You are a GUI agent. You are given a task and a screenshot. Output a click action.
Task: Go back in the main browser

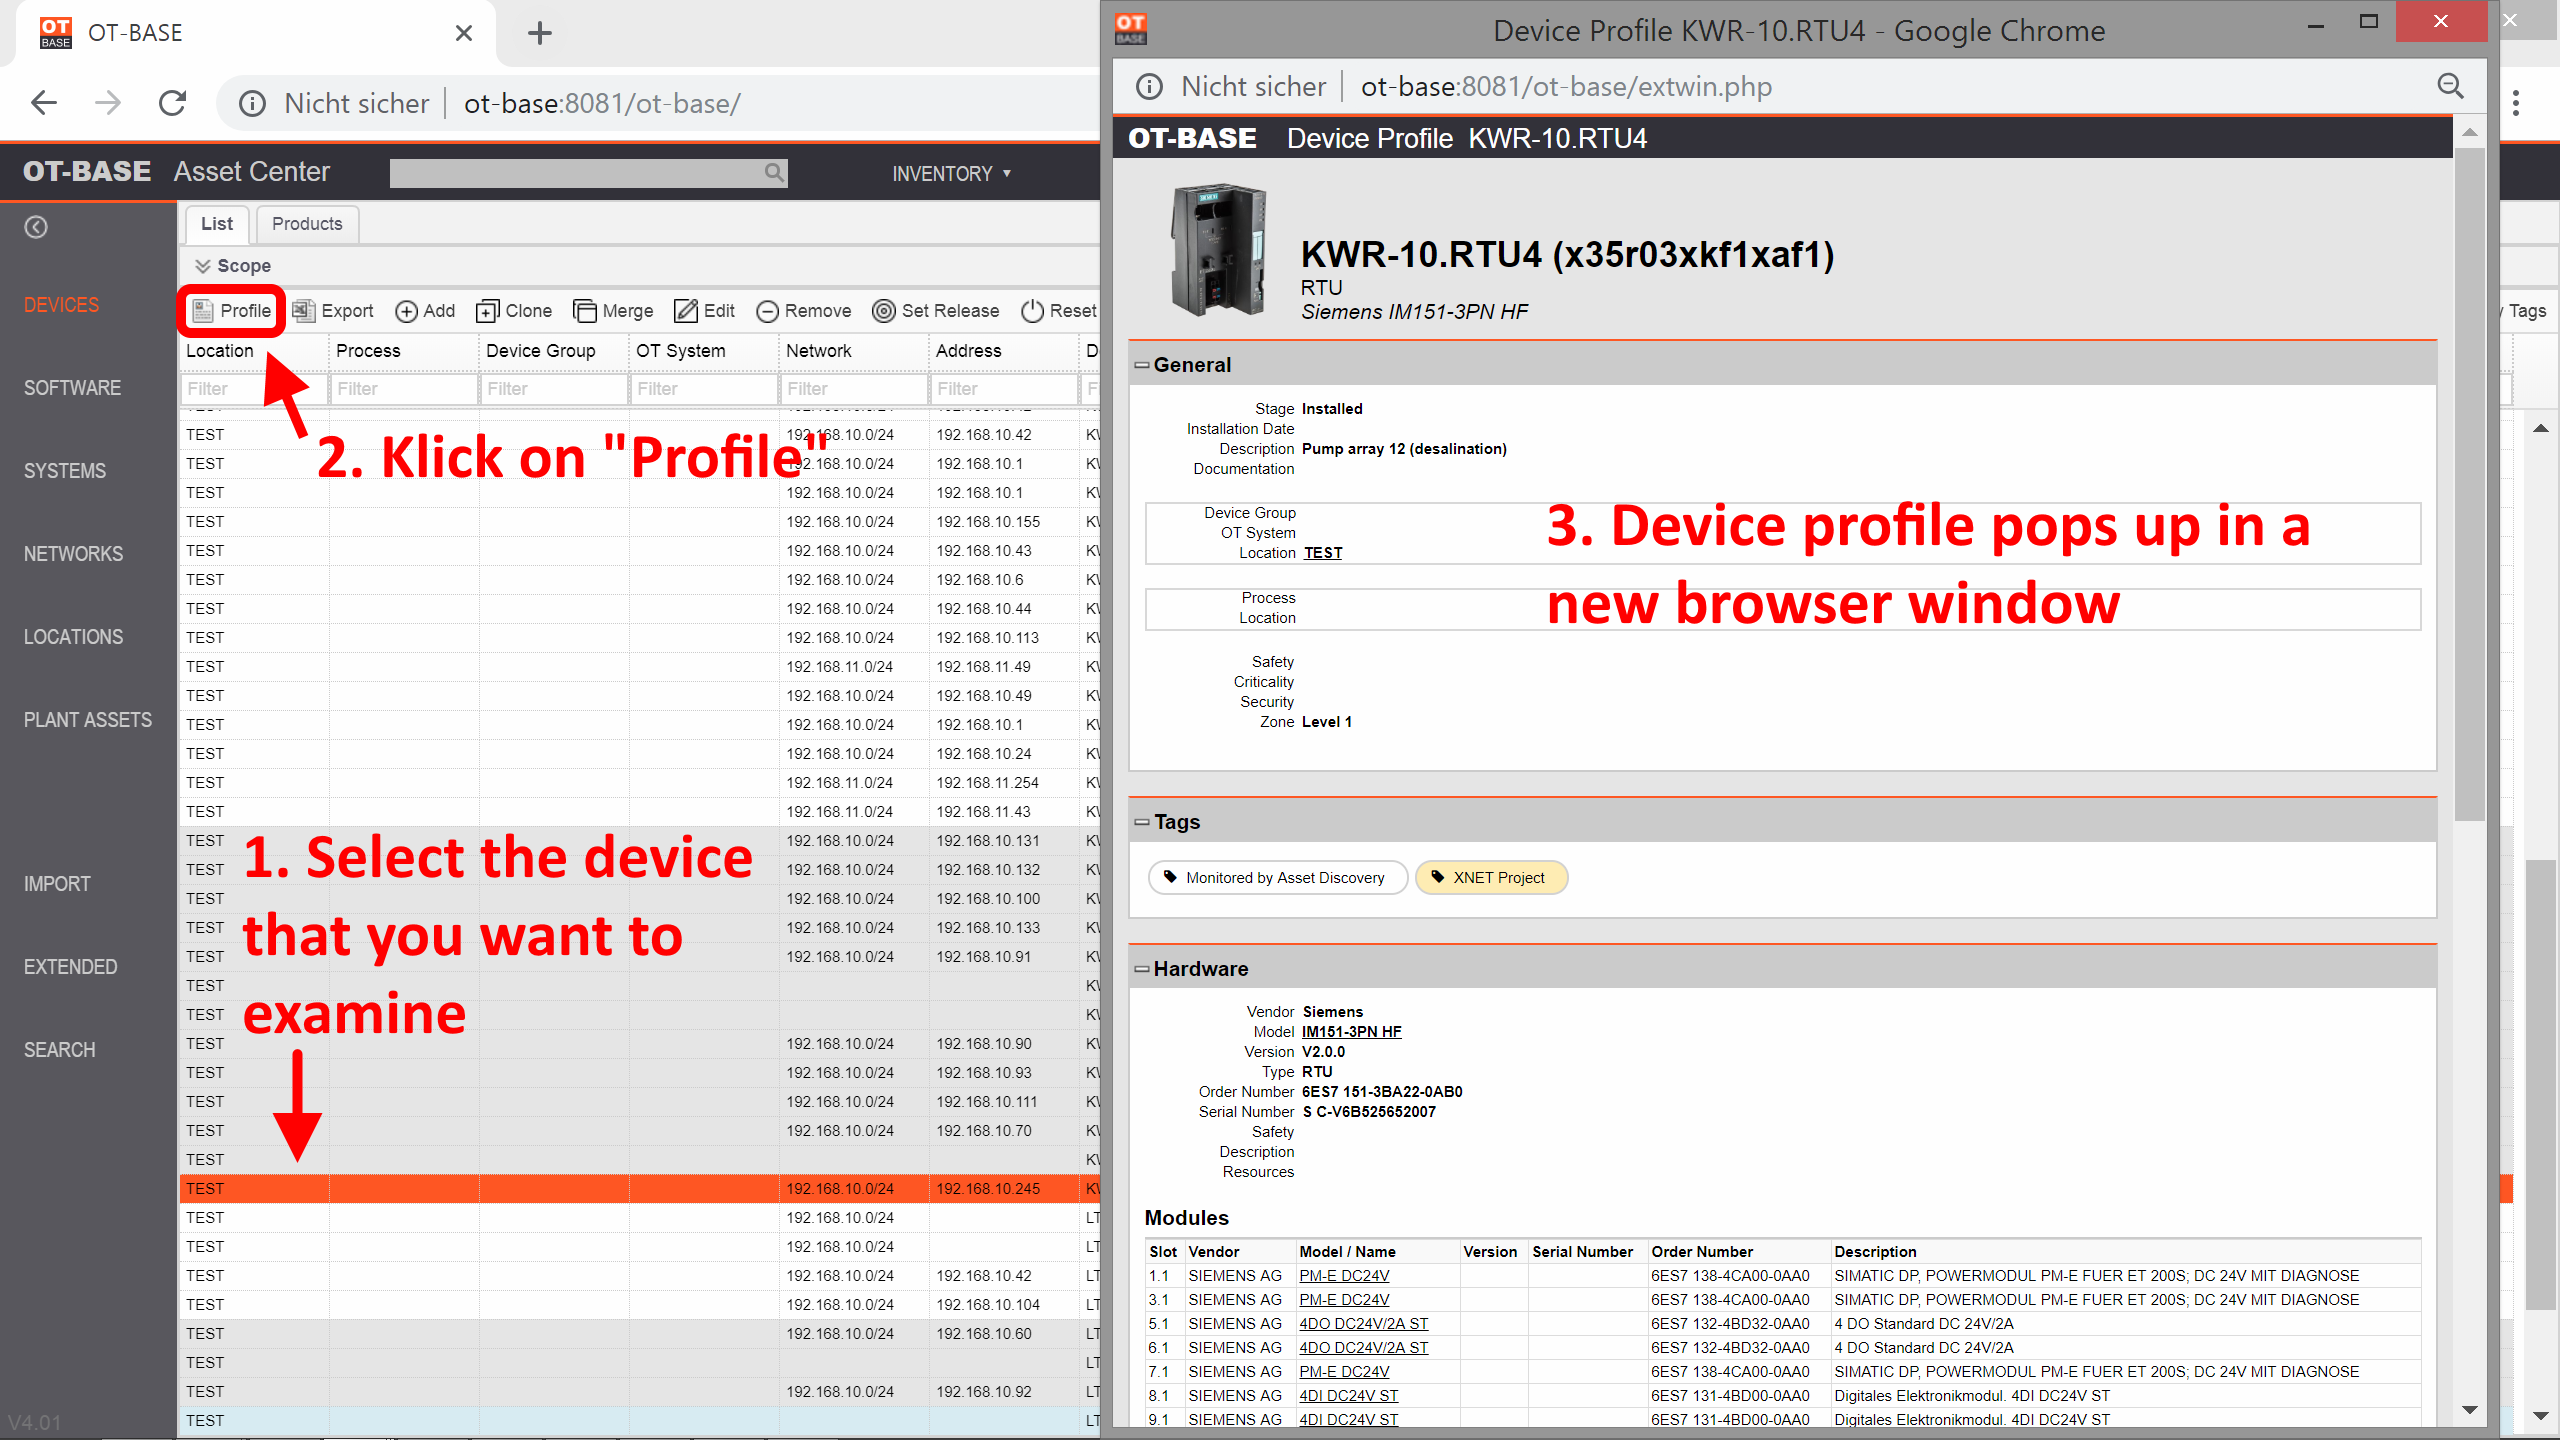[44, 103]
